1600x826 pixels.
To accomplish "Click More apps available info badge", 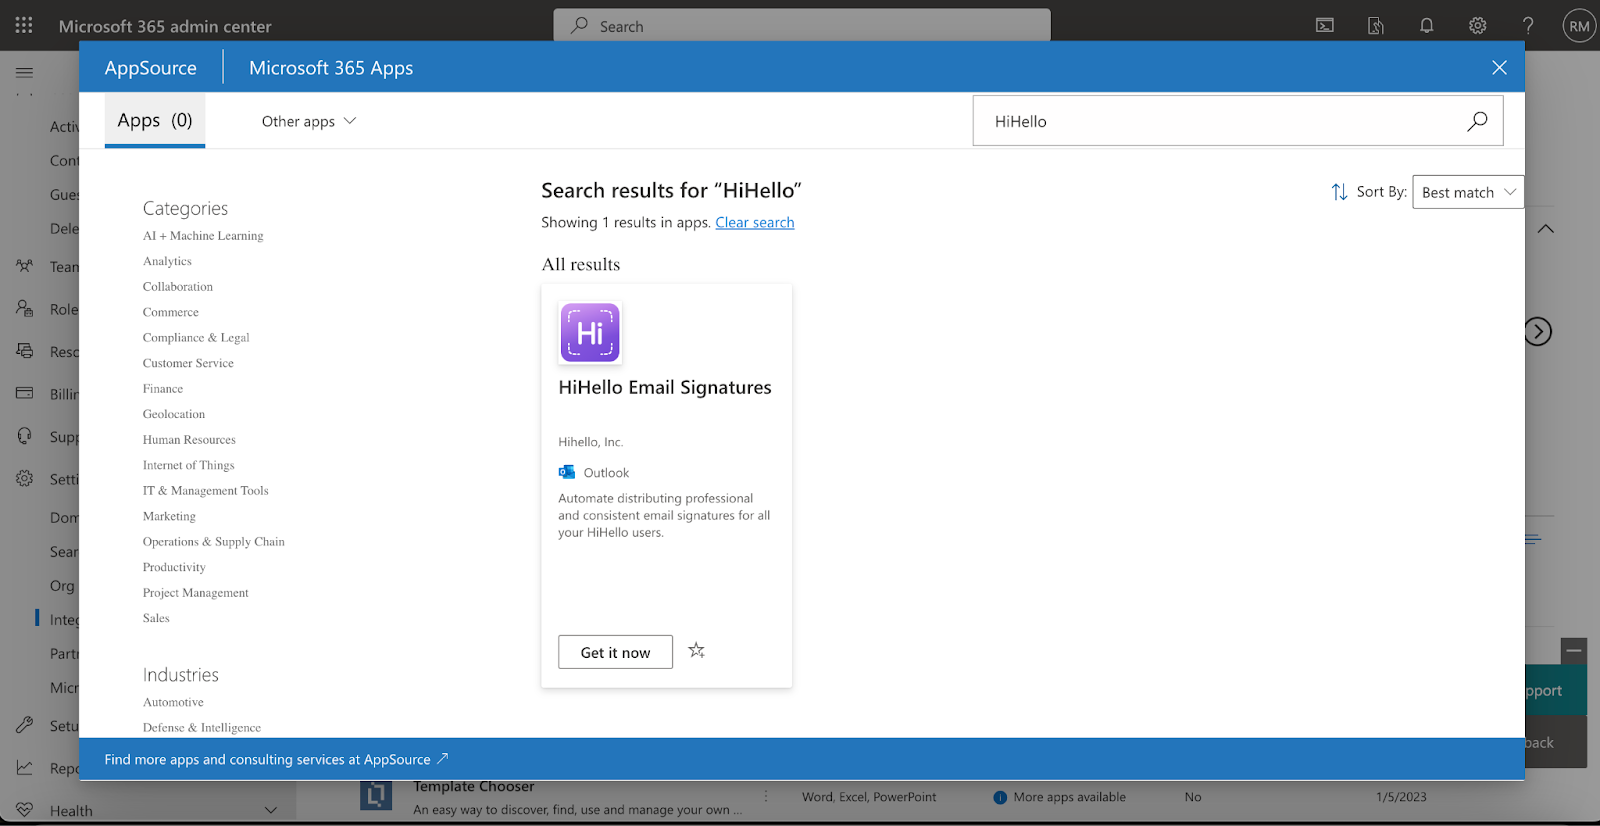I will [1059, 797].
